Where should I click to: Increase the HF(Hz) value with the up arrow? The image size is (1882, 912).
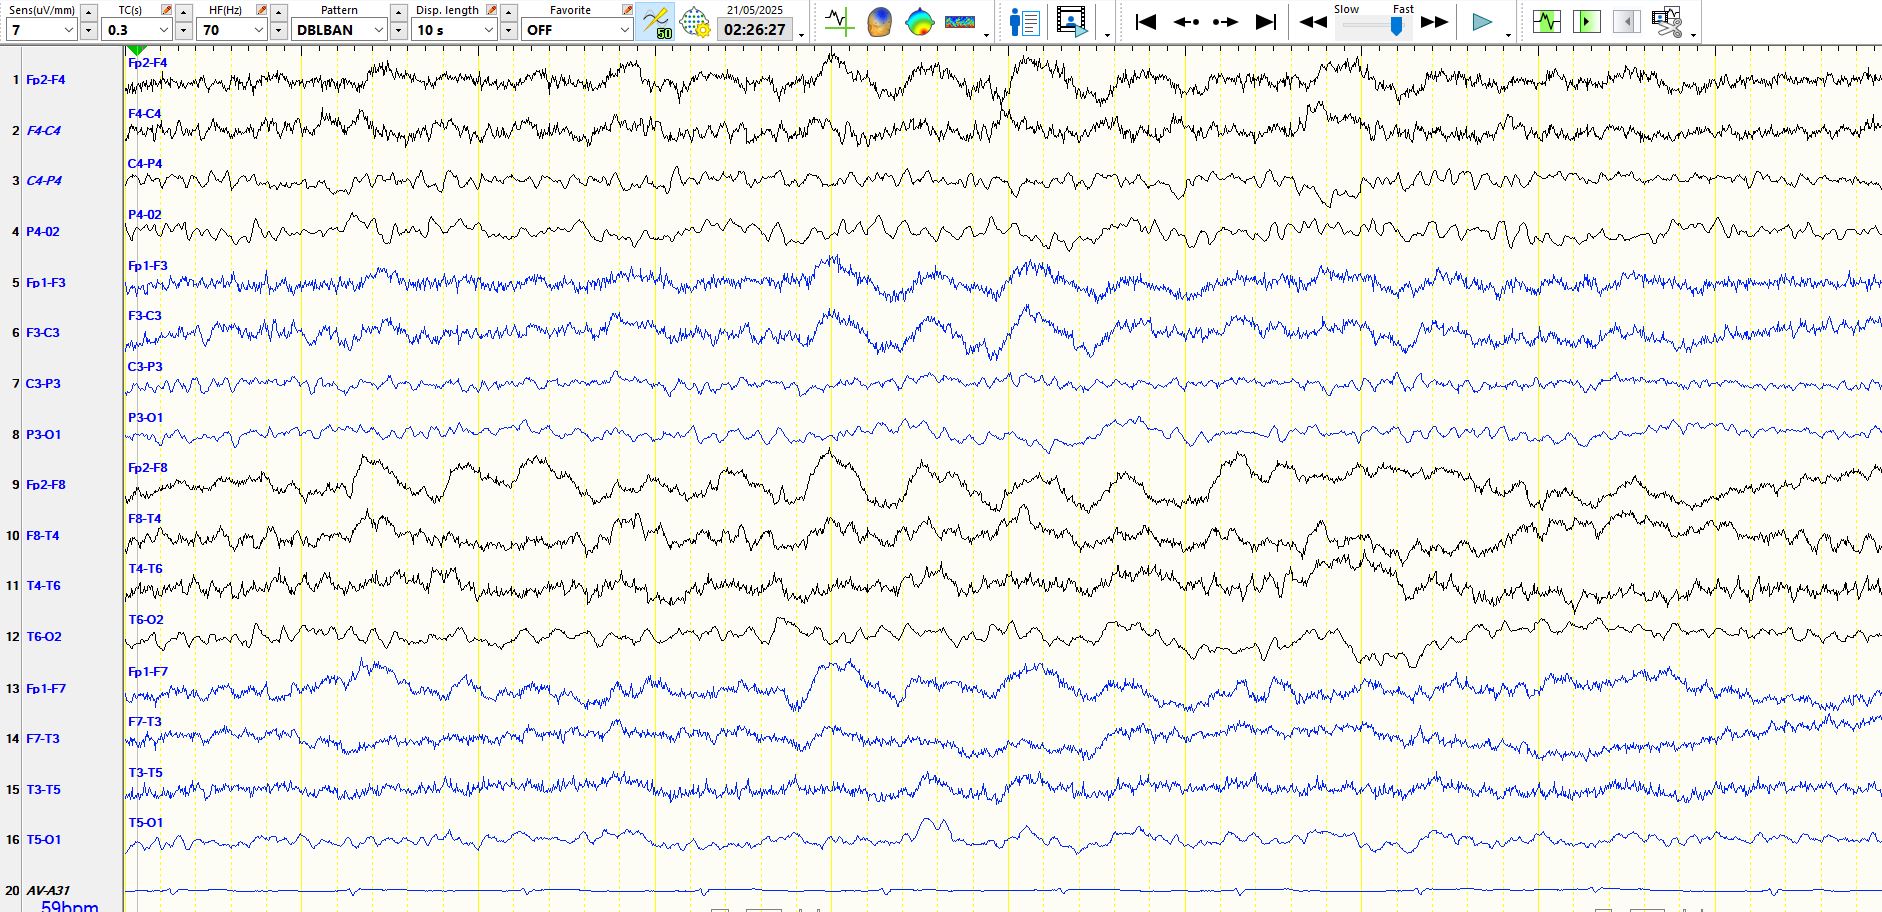coord(278,12)
